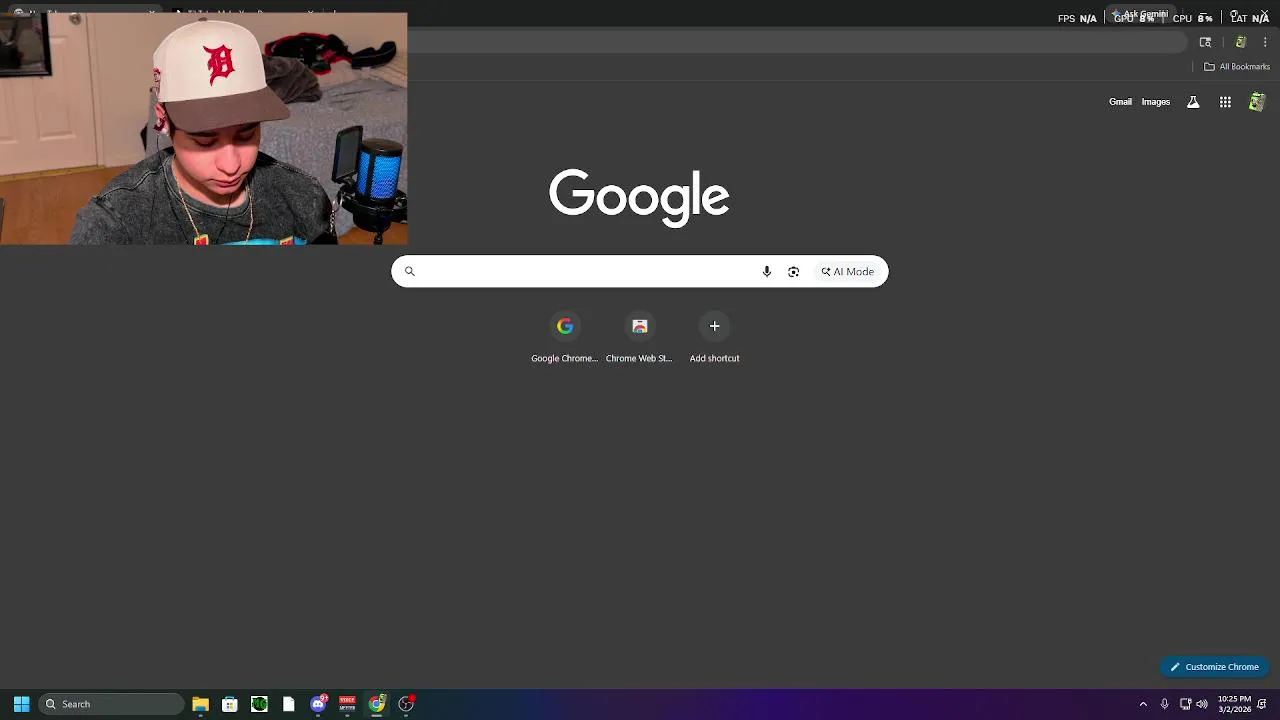The image size is (1280, 720).
Task: Open the Windows Start menu
Action: tap(21, 704)
